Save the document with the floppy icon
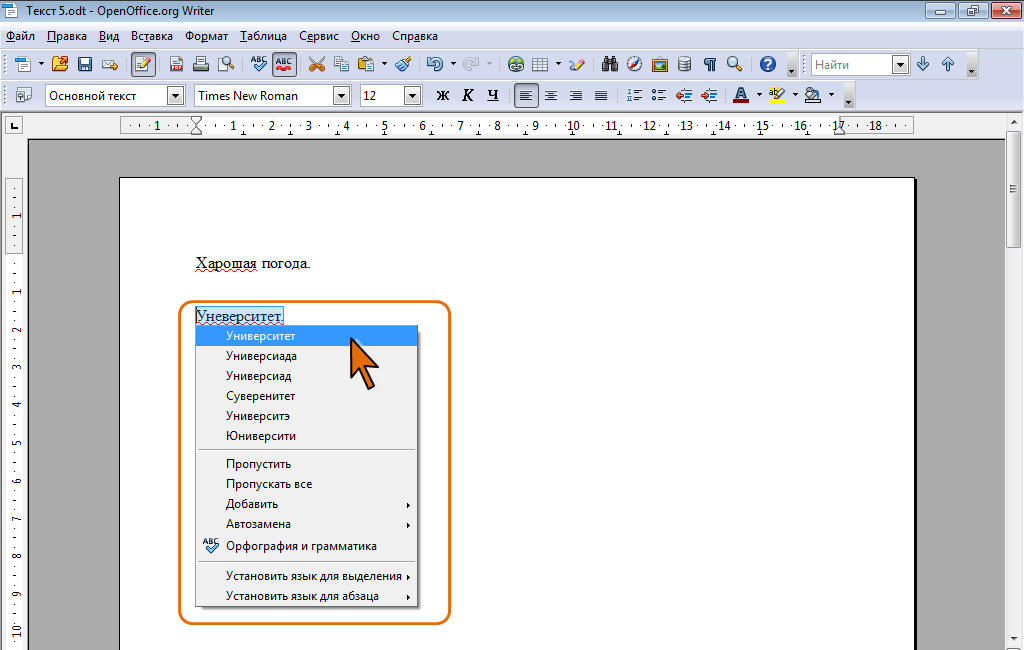The image size is (1024, 650). 85,64
